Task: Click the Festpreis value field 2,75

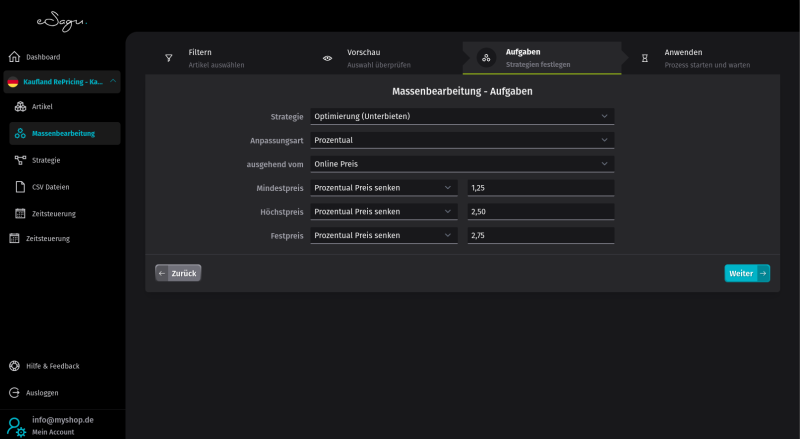Action: (x=541, y=235)
